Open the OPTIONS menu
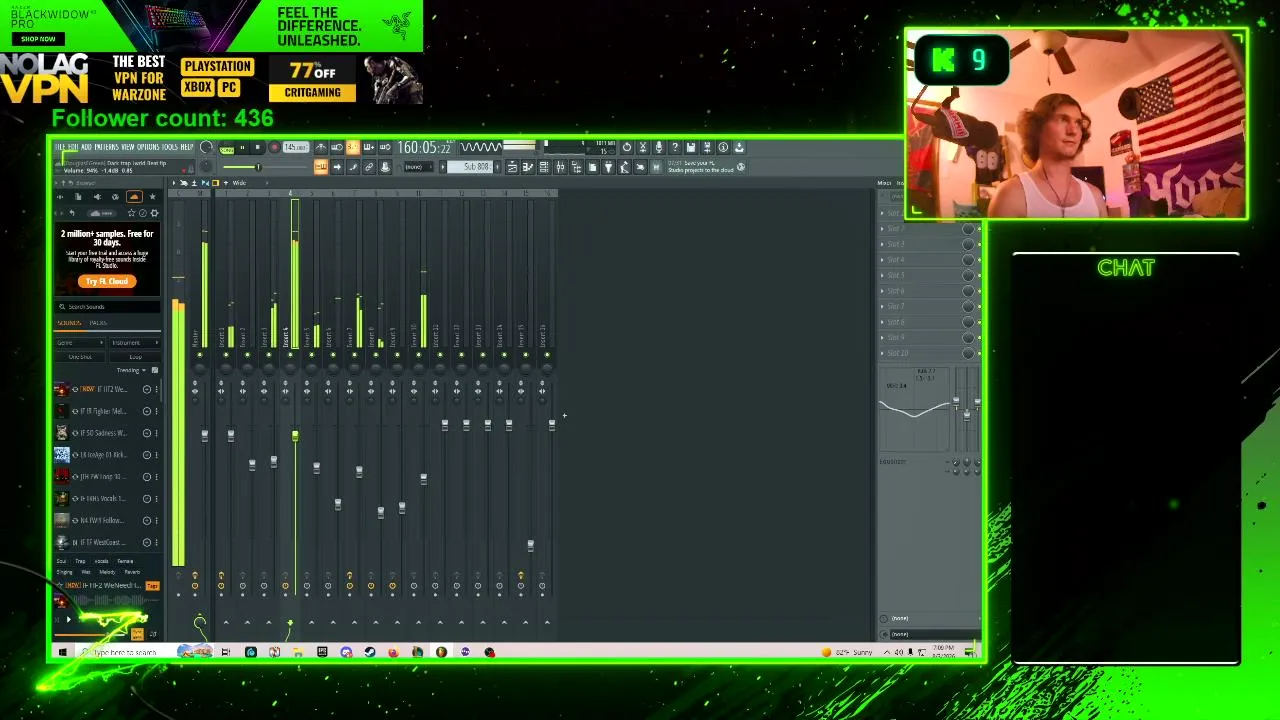Screen dimensions: 1280x720 [148, 148]
